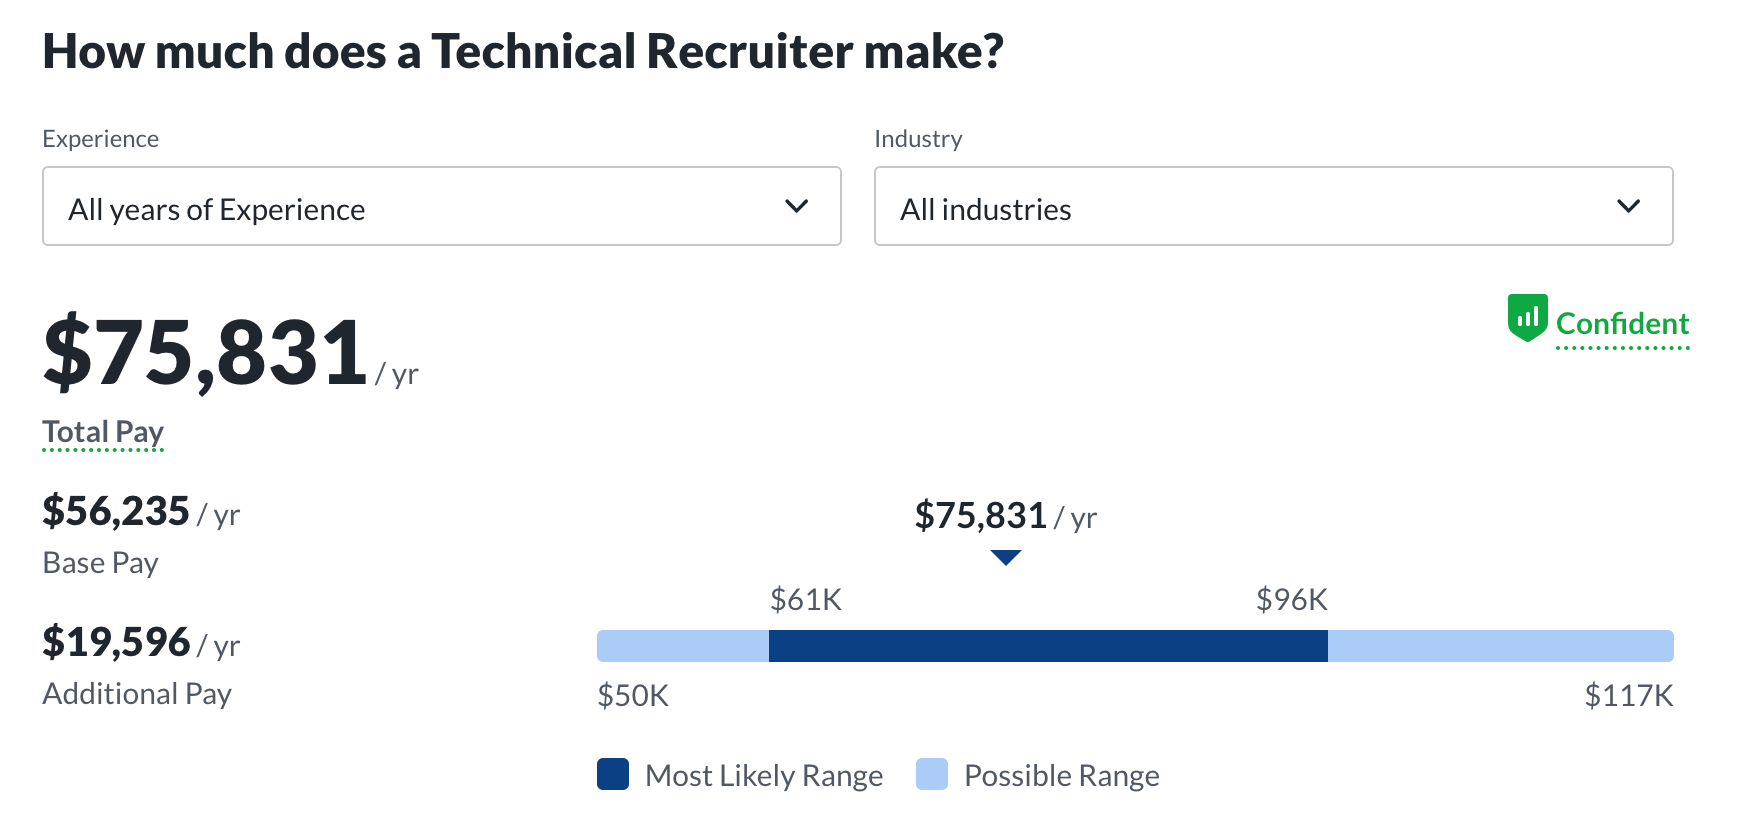
Task: Open the All industries dropdown
Action: (x=1272, y=206)
